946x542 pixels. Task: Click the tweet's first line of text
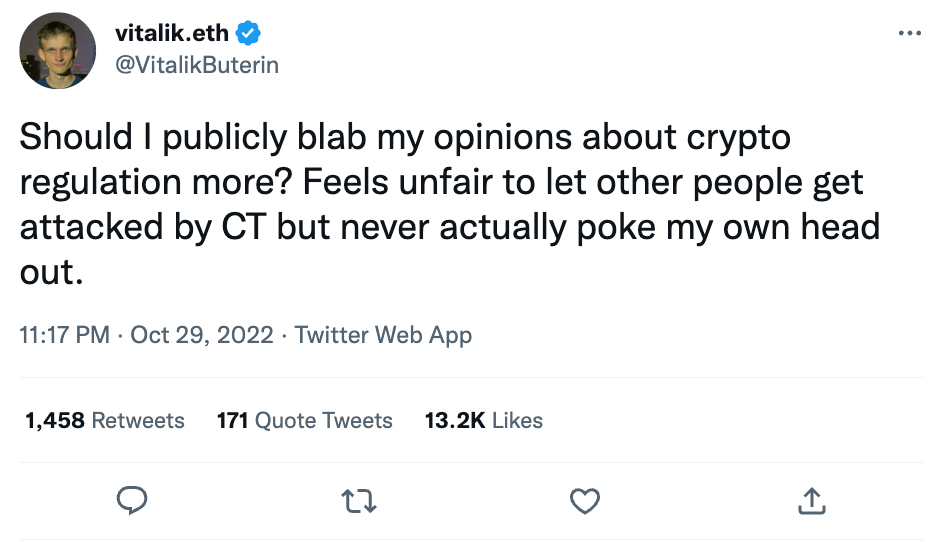point(405,140)
